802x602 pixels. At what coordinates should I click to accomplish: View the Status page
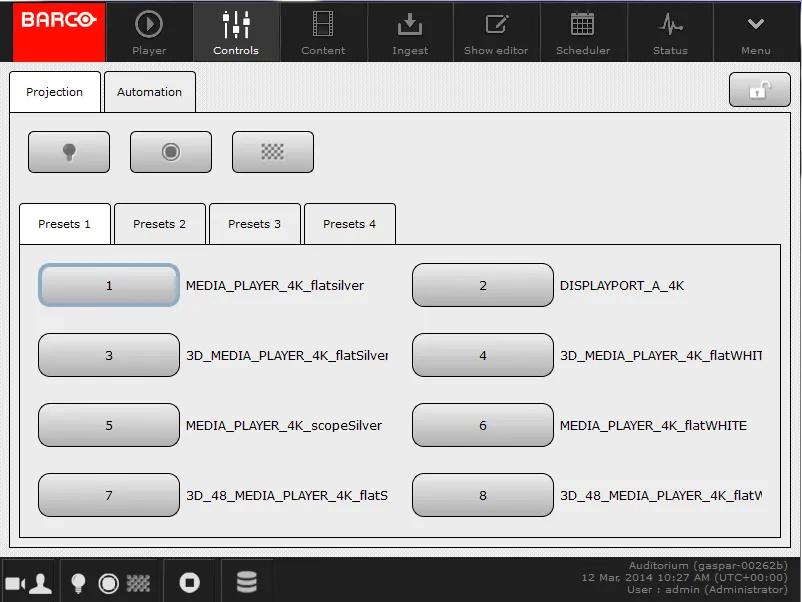[x=669, y=32]
